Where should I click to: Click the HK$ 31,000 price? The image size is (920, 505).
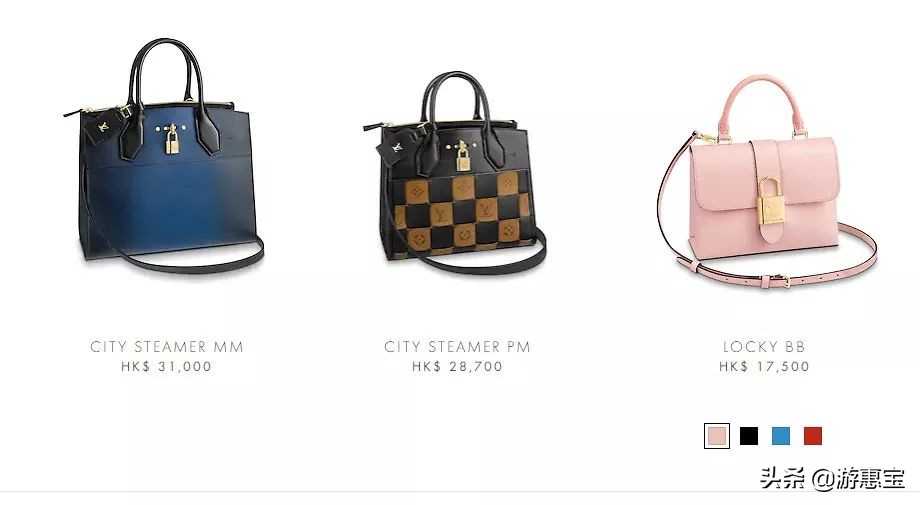[x=167, y=367]
